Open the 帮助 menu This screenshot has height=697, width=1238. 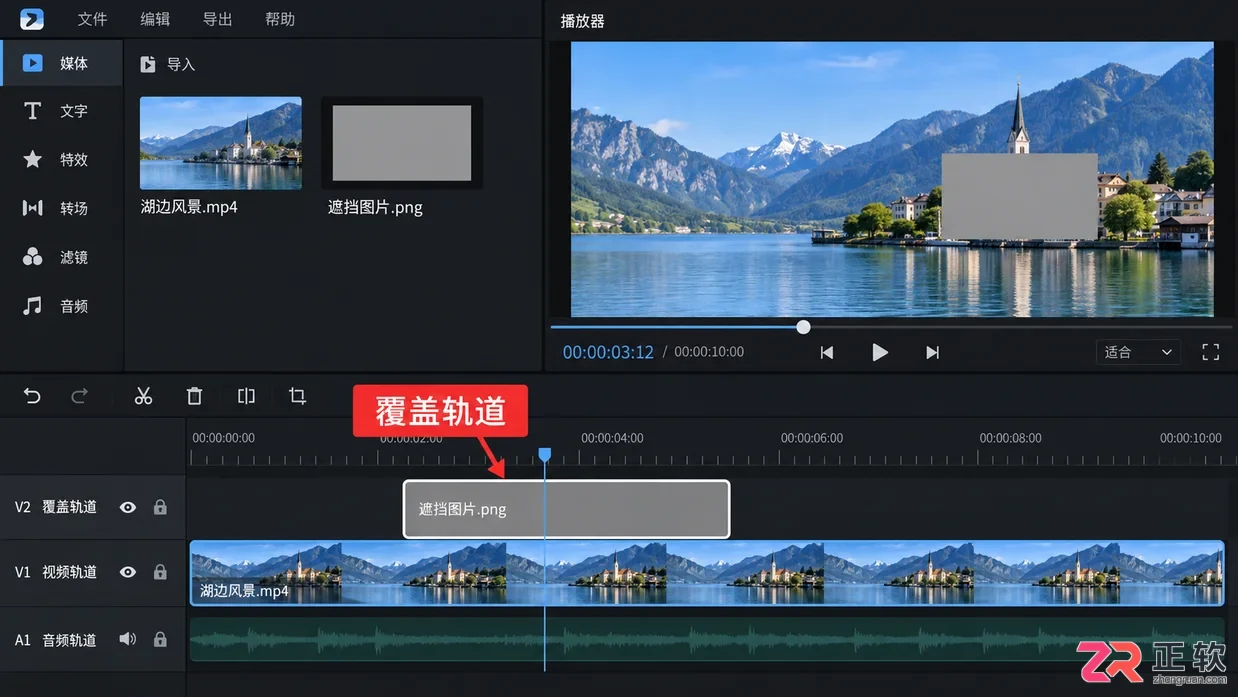click(x=280, y=19)
